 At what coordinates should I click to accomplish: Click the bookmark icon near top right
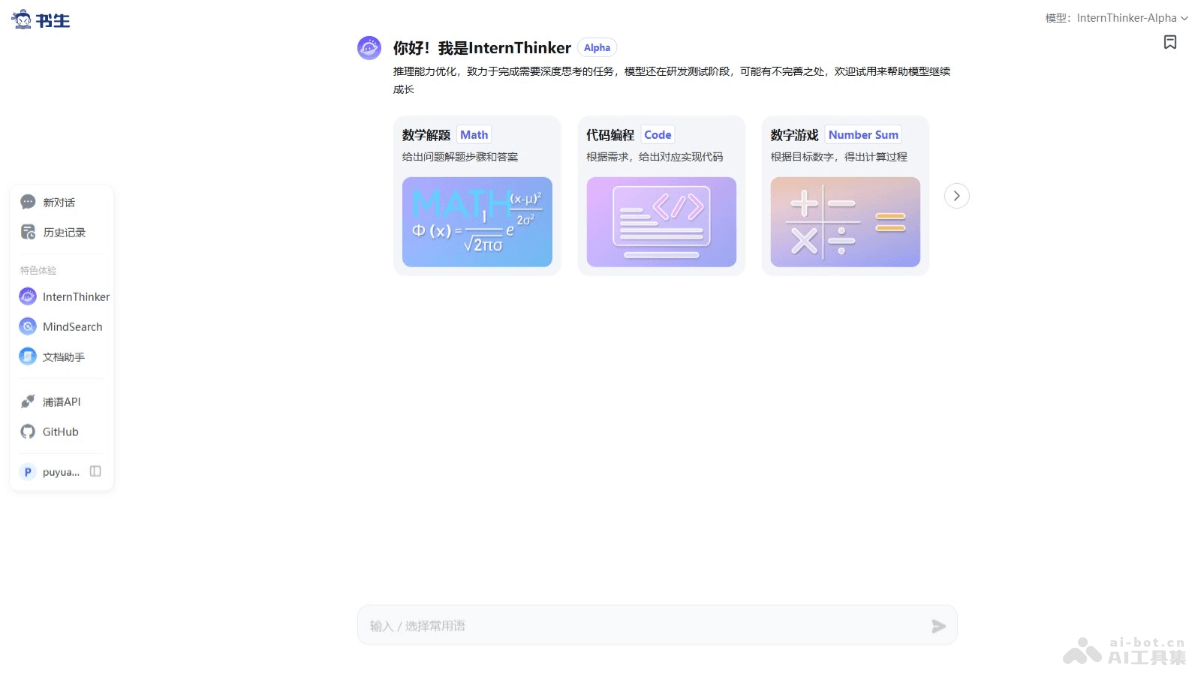1170,42
